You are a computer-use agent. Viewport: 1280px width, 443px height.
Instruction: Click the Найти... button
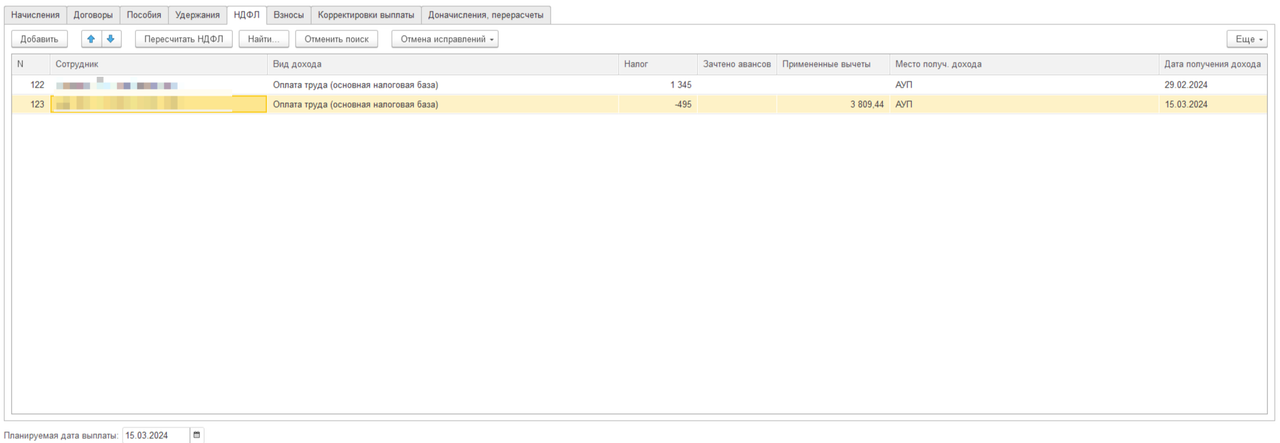pos(264,39)
